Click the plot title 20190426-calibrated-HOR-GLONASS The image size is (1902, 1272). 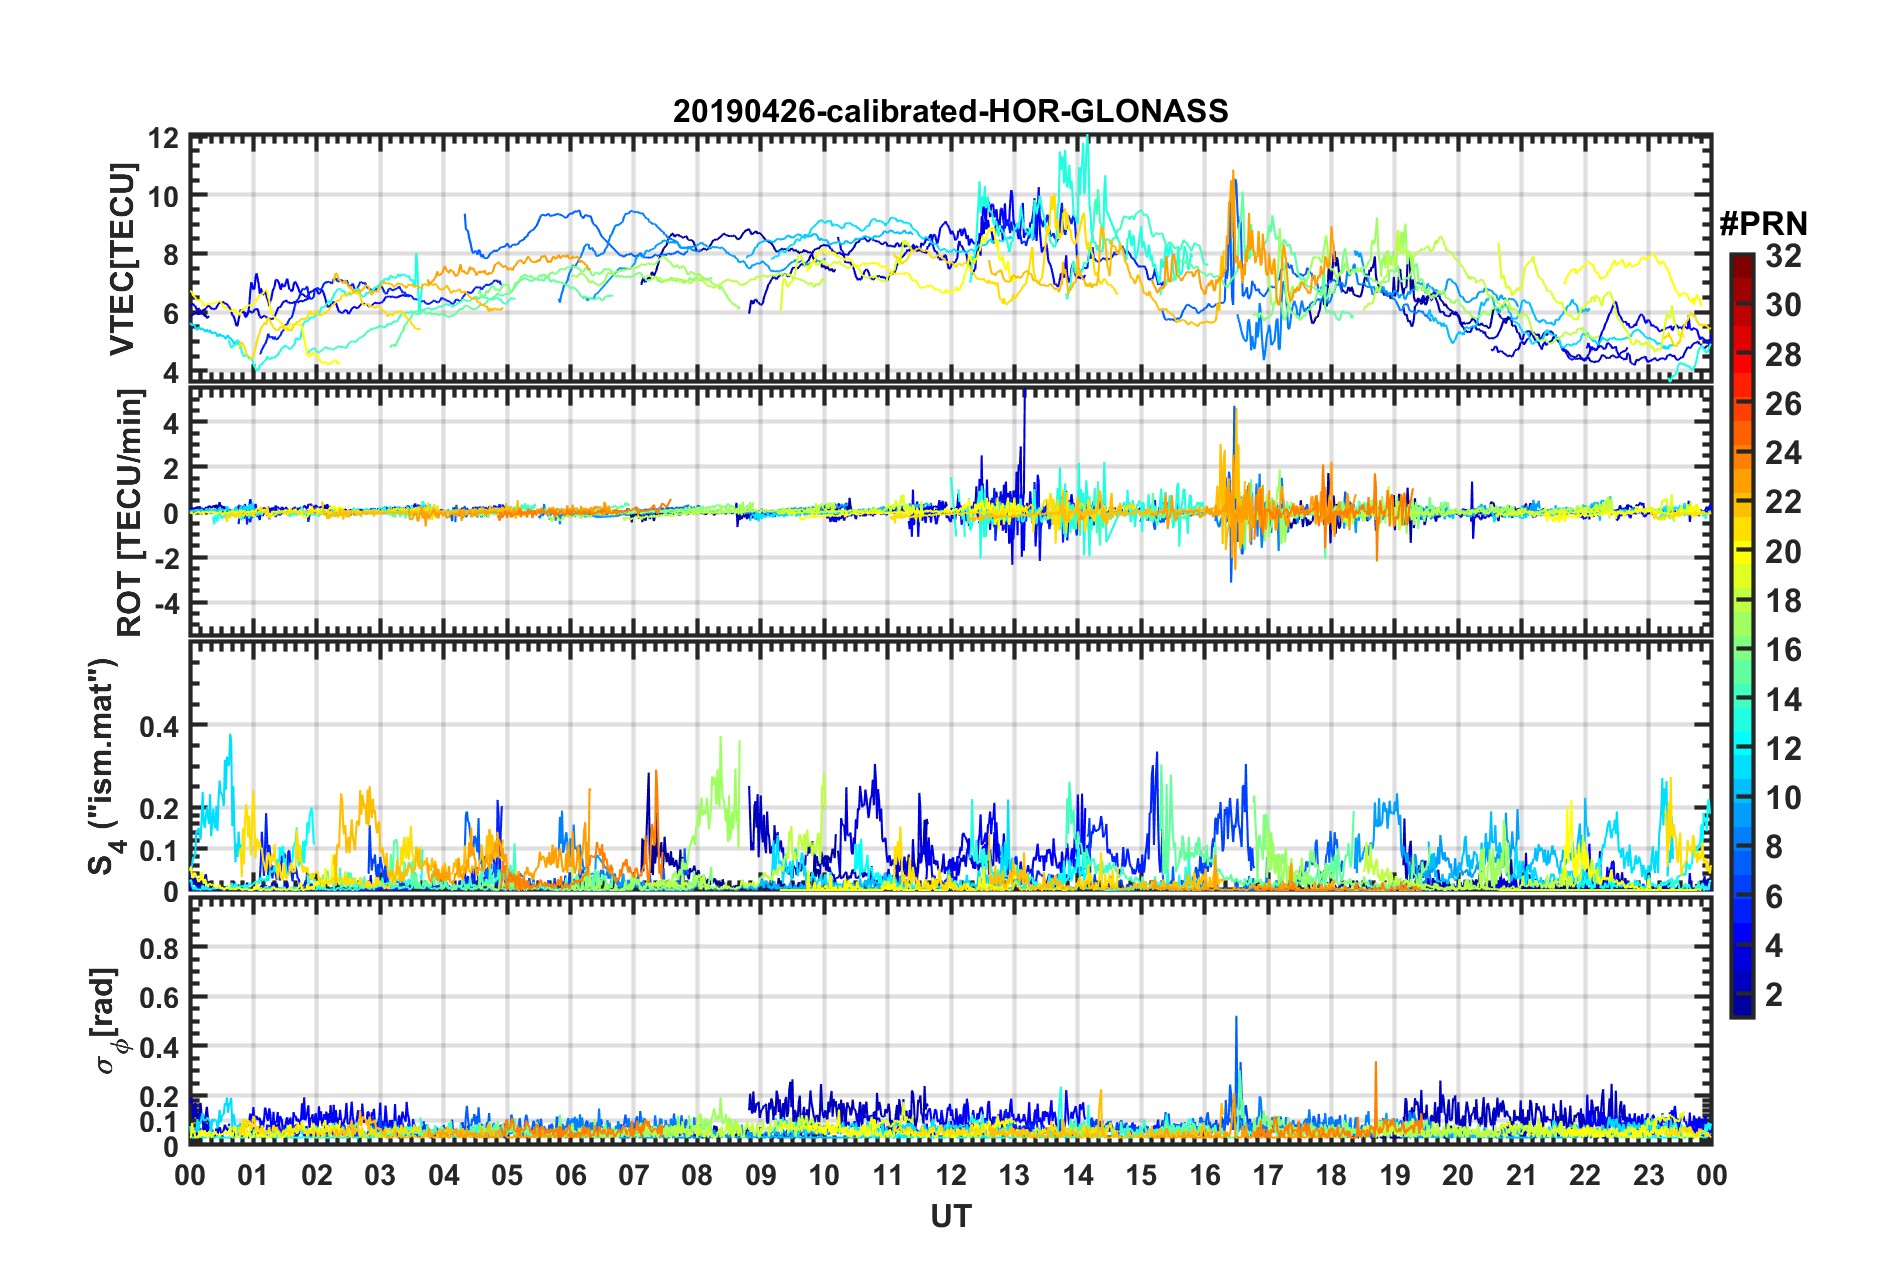pos(950,111)
